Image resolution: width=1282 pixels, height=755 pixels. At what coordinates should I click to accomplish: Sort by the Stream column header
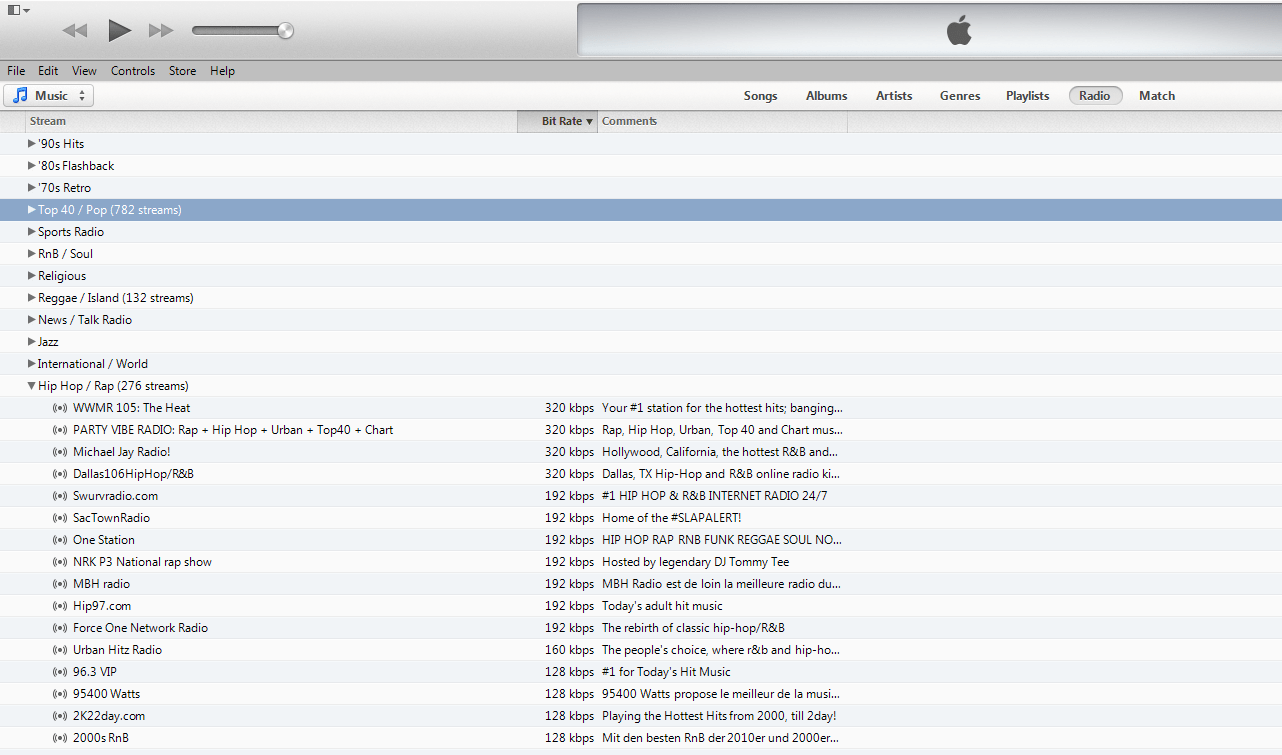[x=271, y=121]
